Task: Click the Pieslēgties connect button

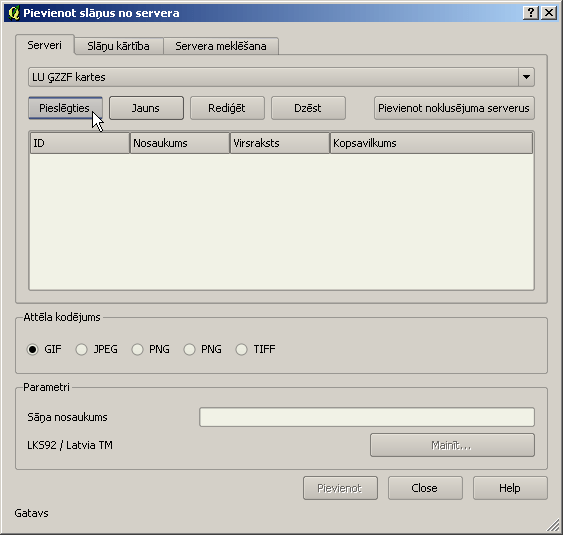Action: coord(65,108)
